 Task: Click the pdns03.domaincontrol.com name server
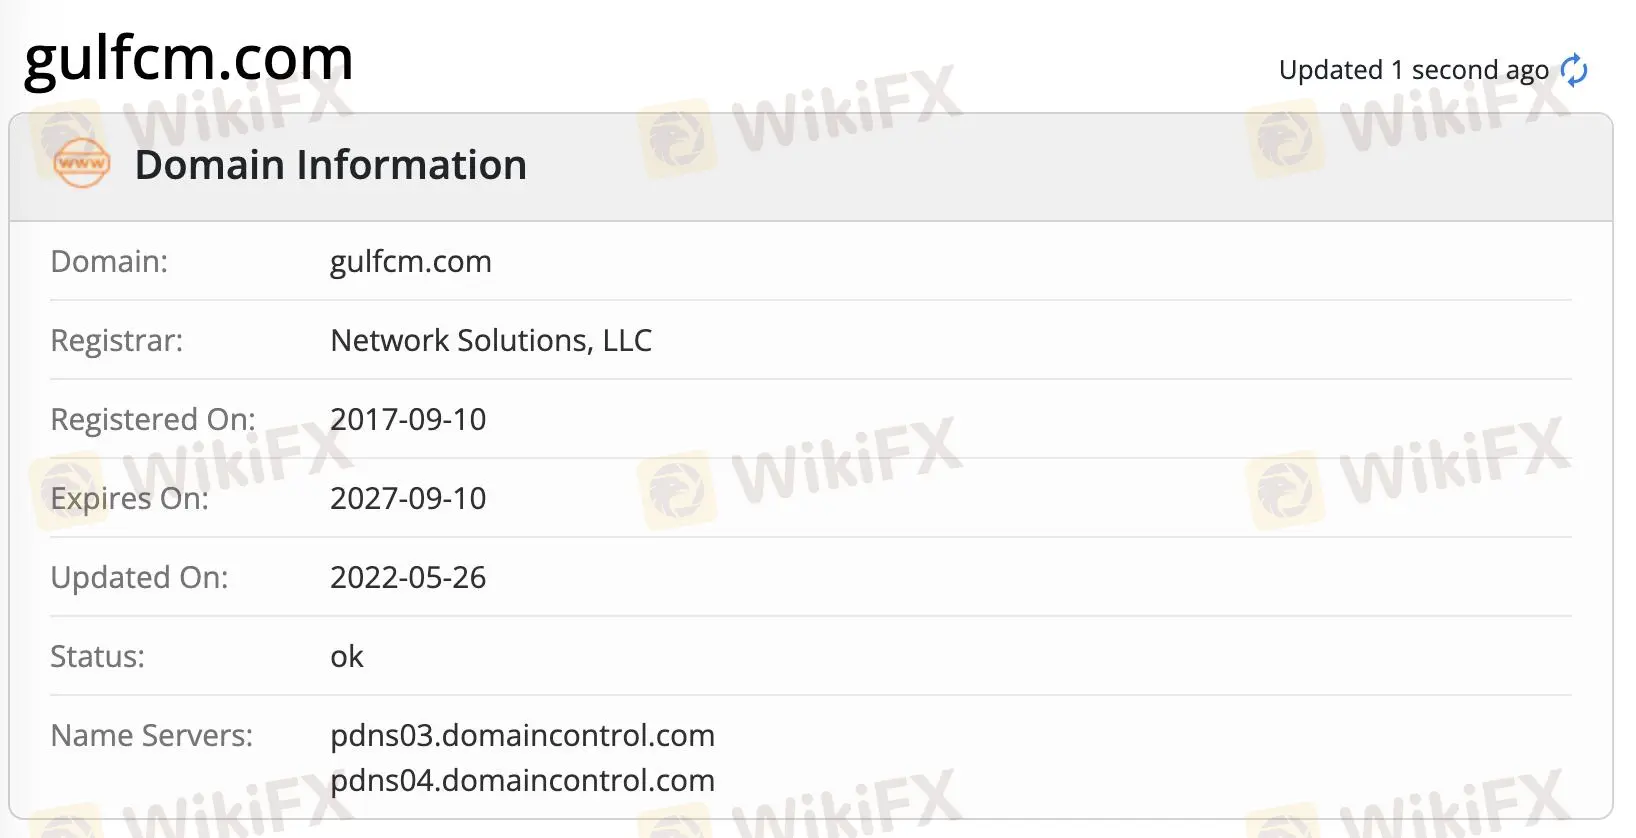tap(522, 735)
